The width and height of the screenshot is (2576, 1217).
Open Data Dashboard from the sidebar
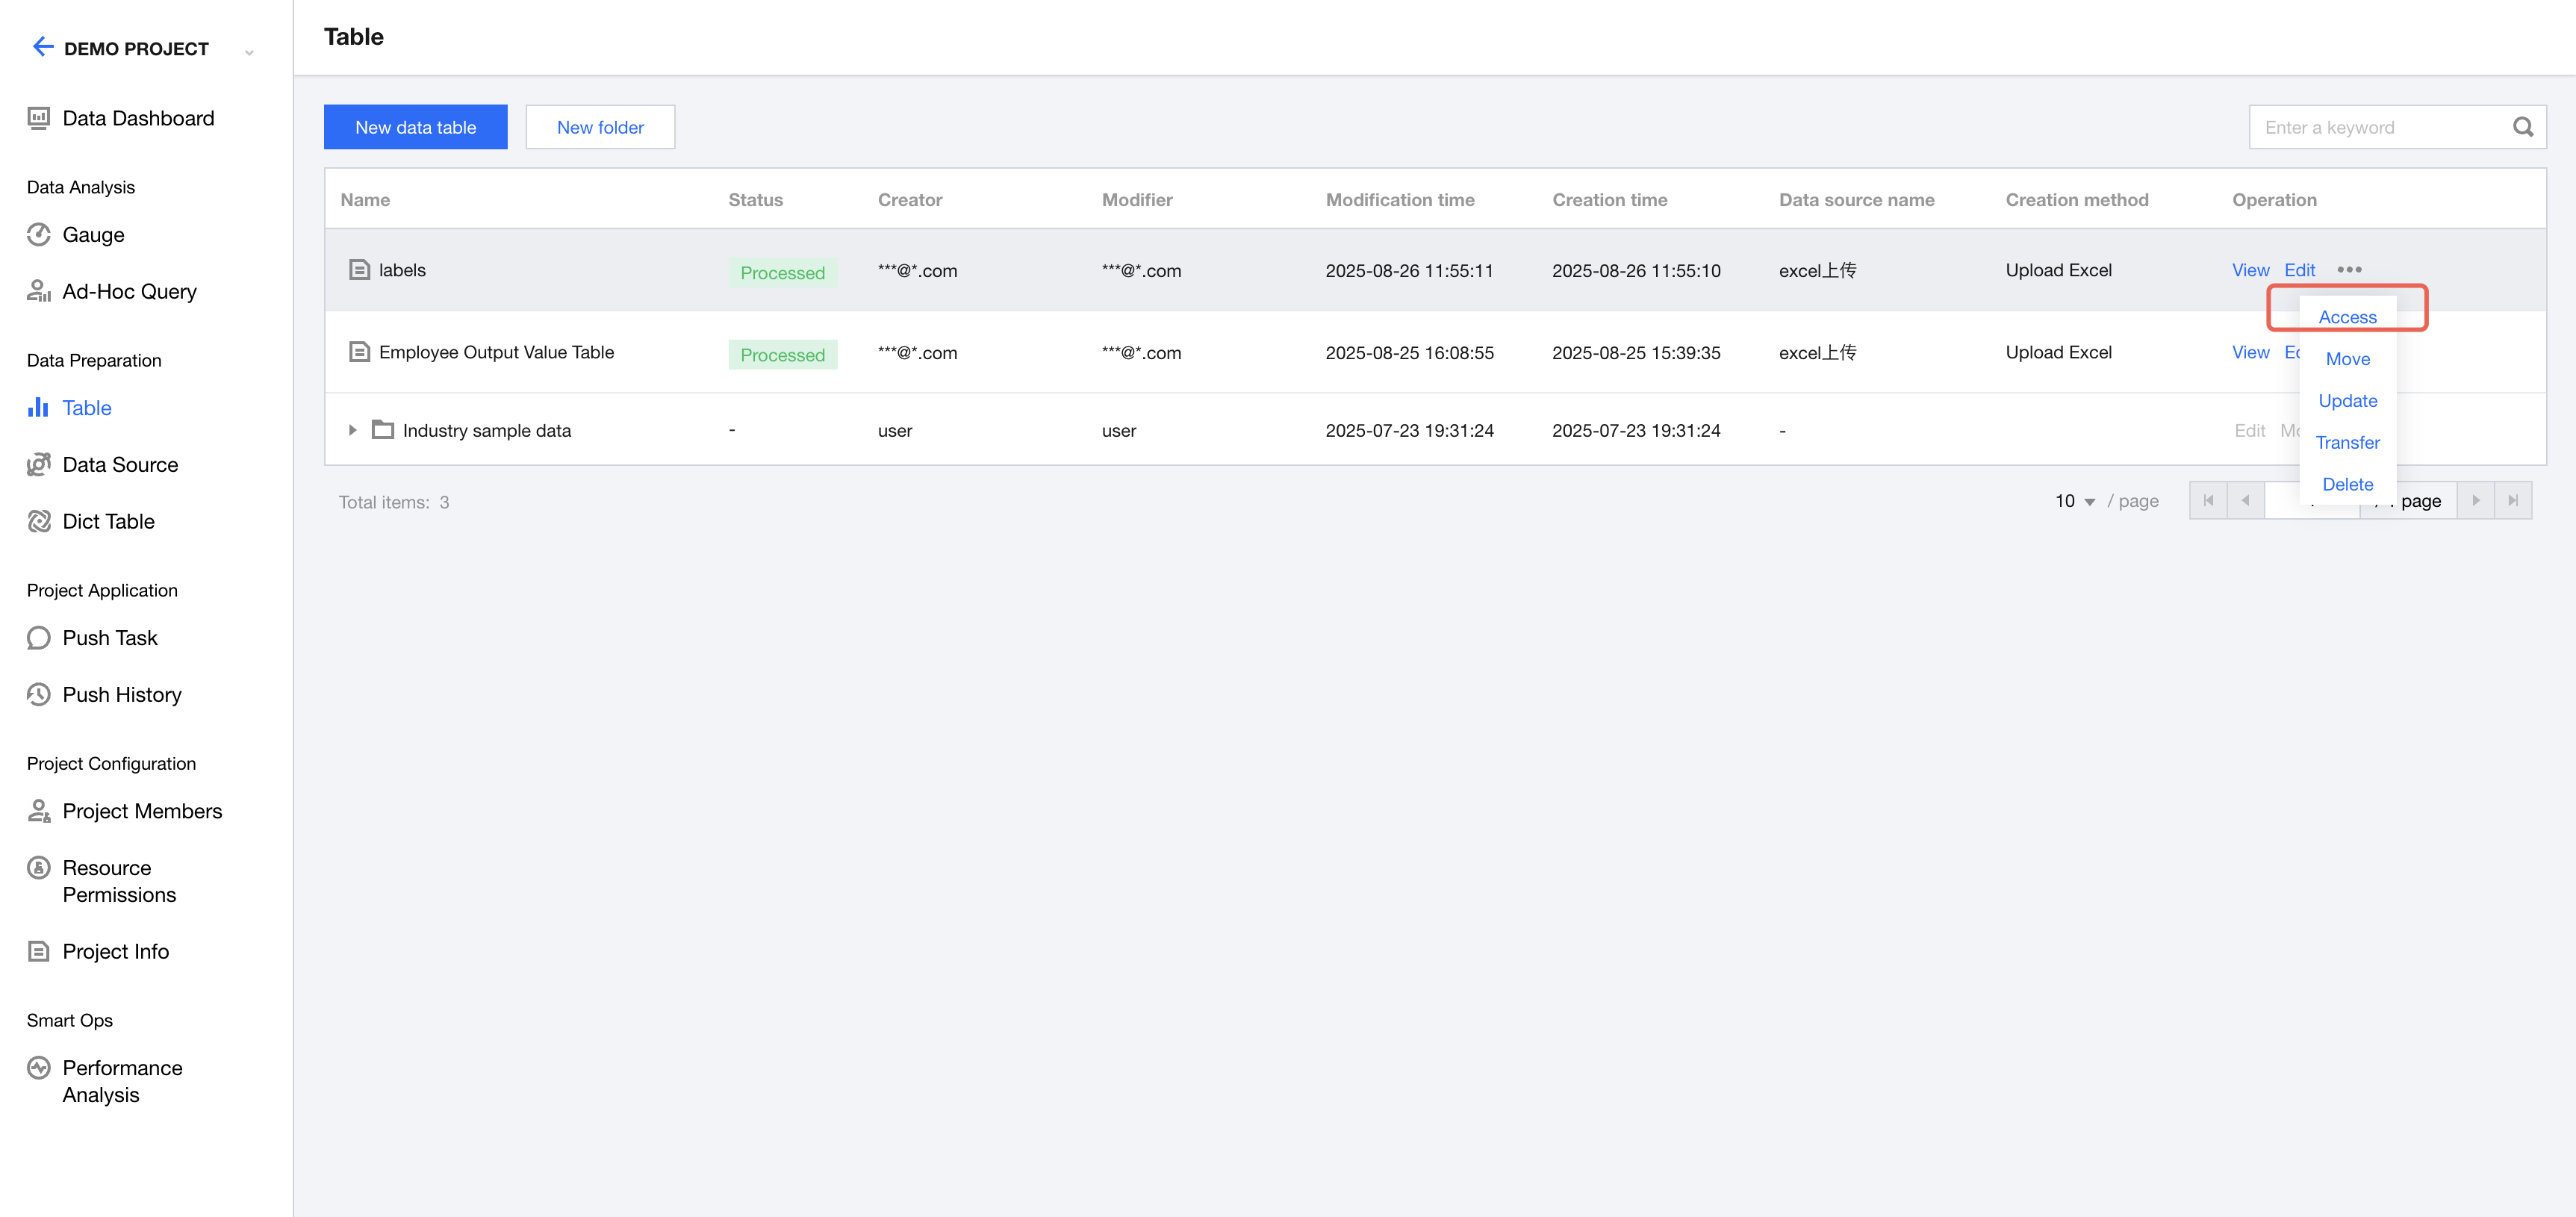(137, 118)
